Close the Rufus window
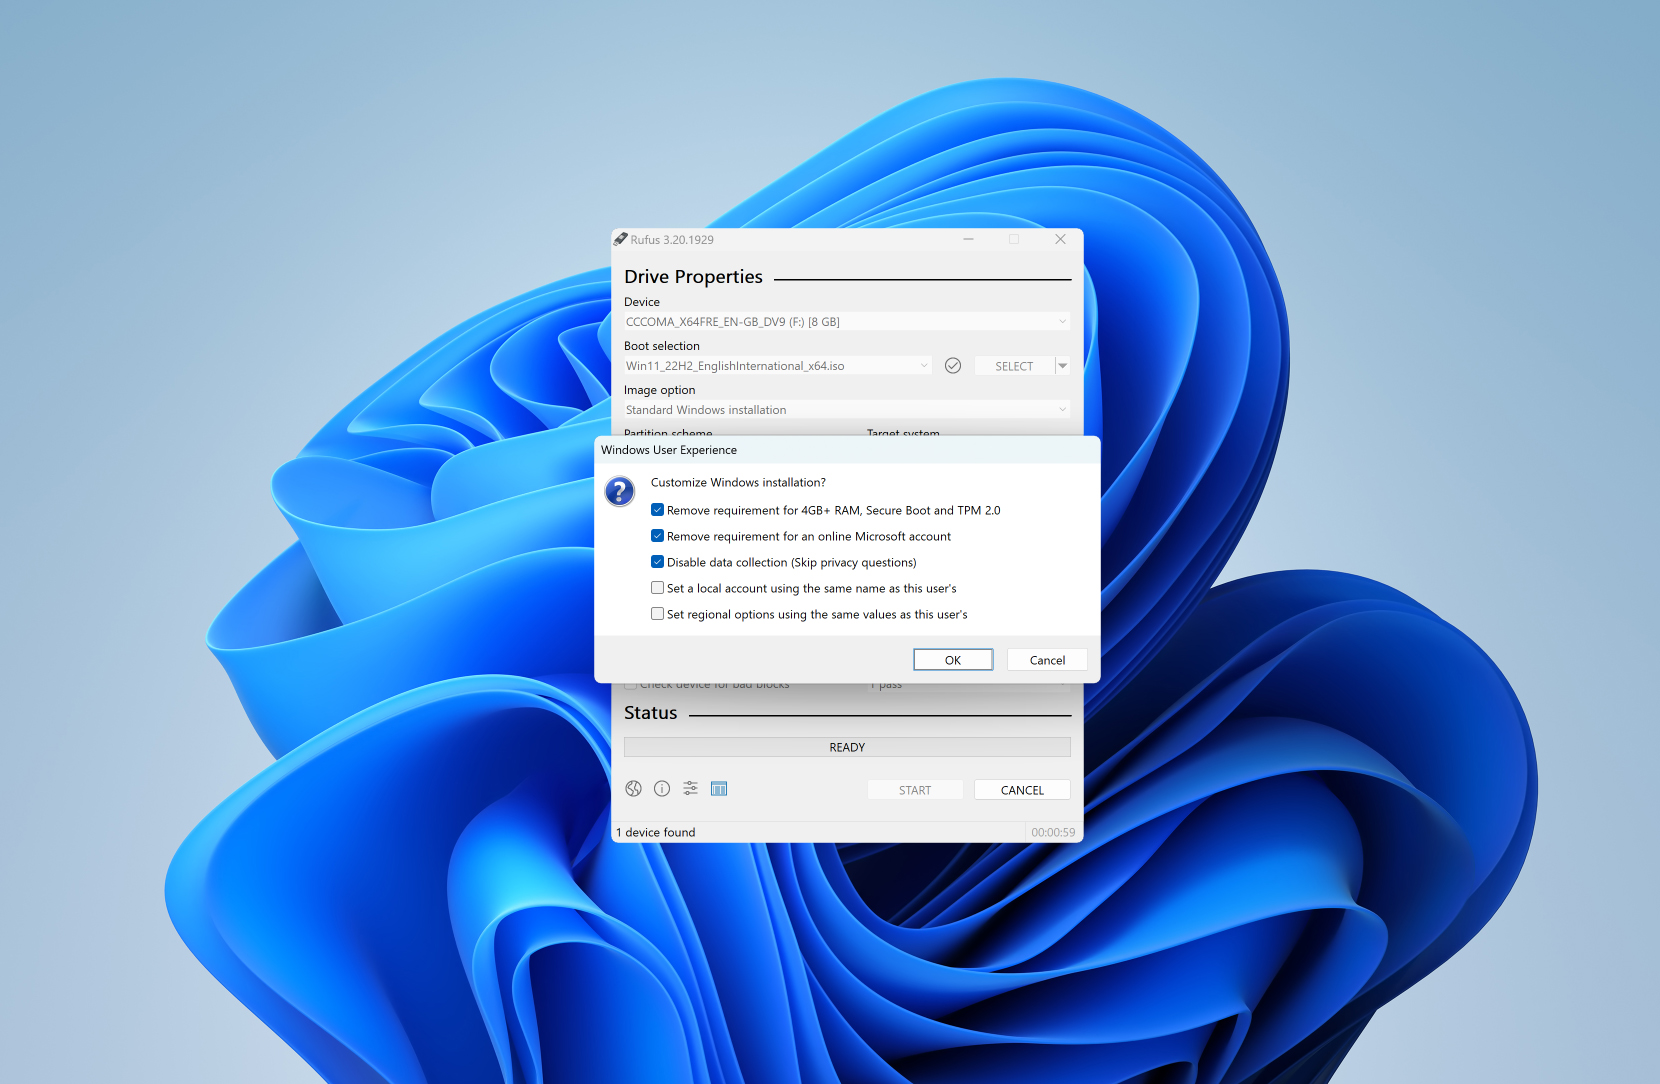This screenshot has height=1084, width=1660. tap(1060, 239)
